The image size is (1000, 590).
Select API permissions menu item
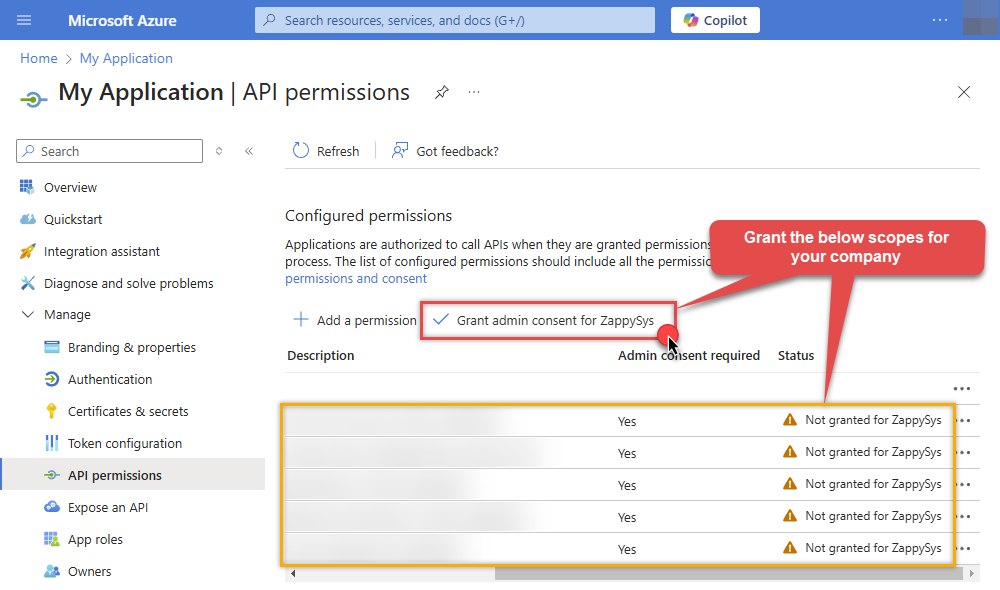pos(133,475)
